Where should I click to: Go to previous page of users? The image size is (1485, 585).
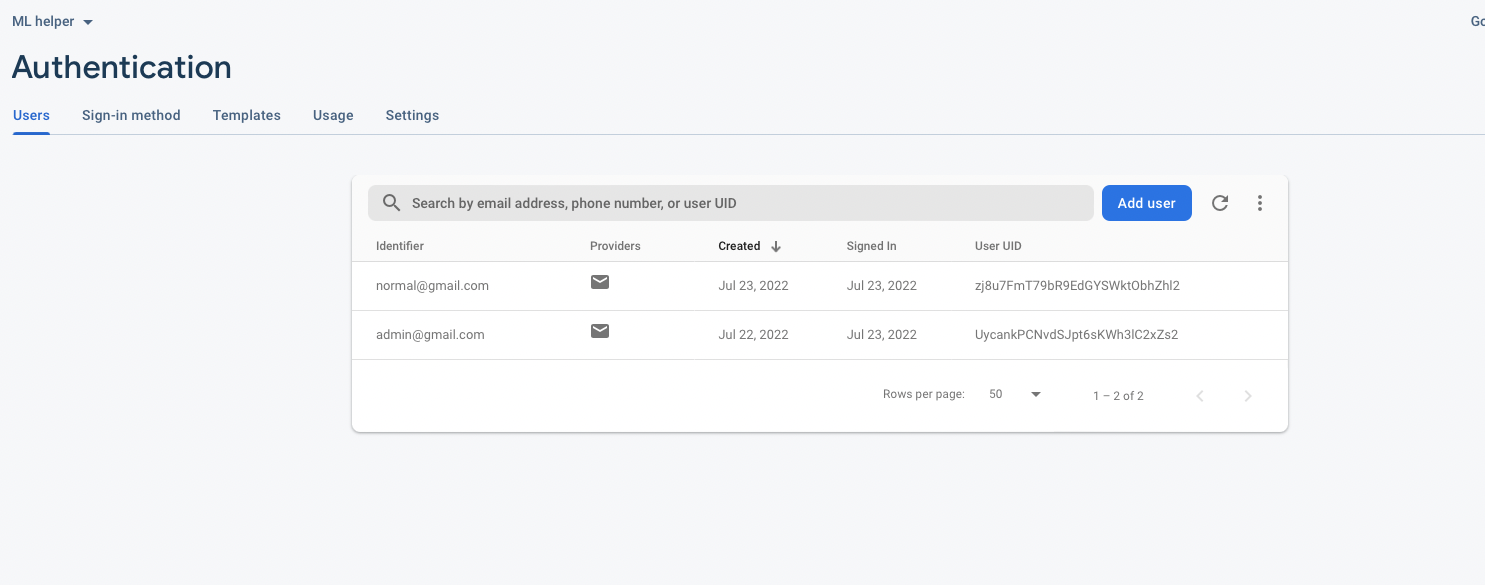[x=1200, y=396]
